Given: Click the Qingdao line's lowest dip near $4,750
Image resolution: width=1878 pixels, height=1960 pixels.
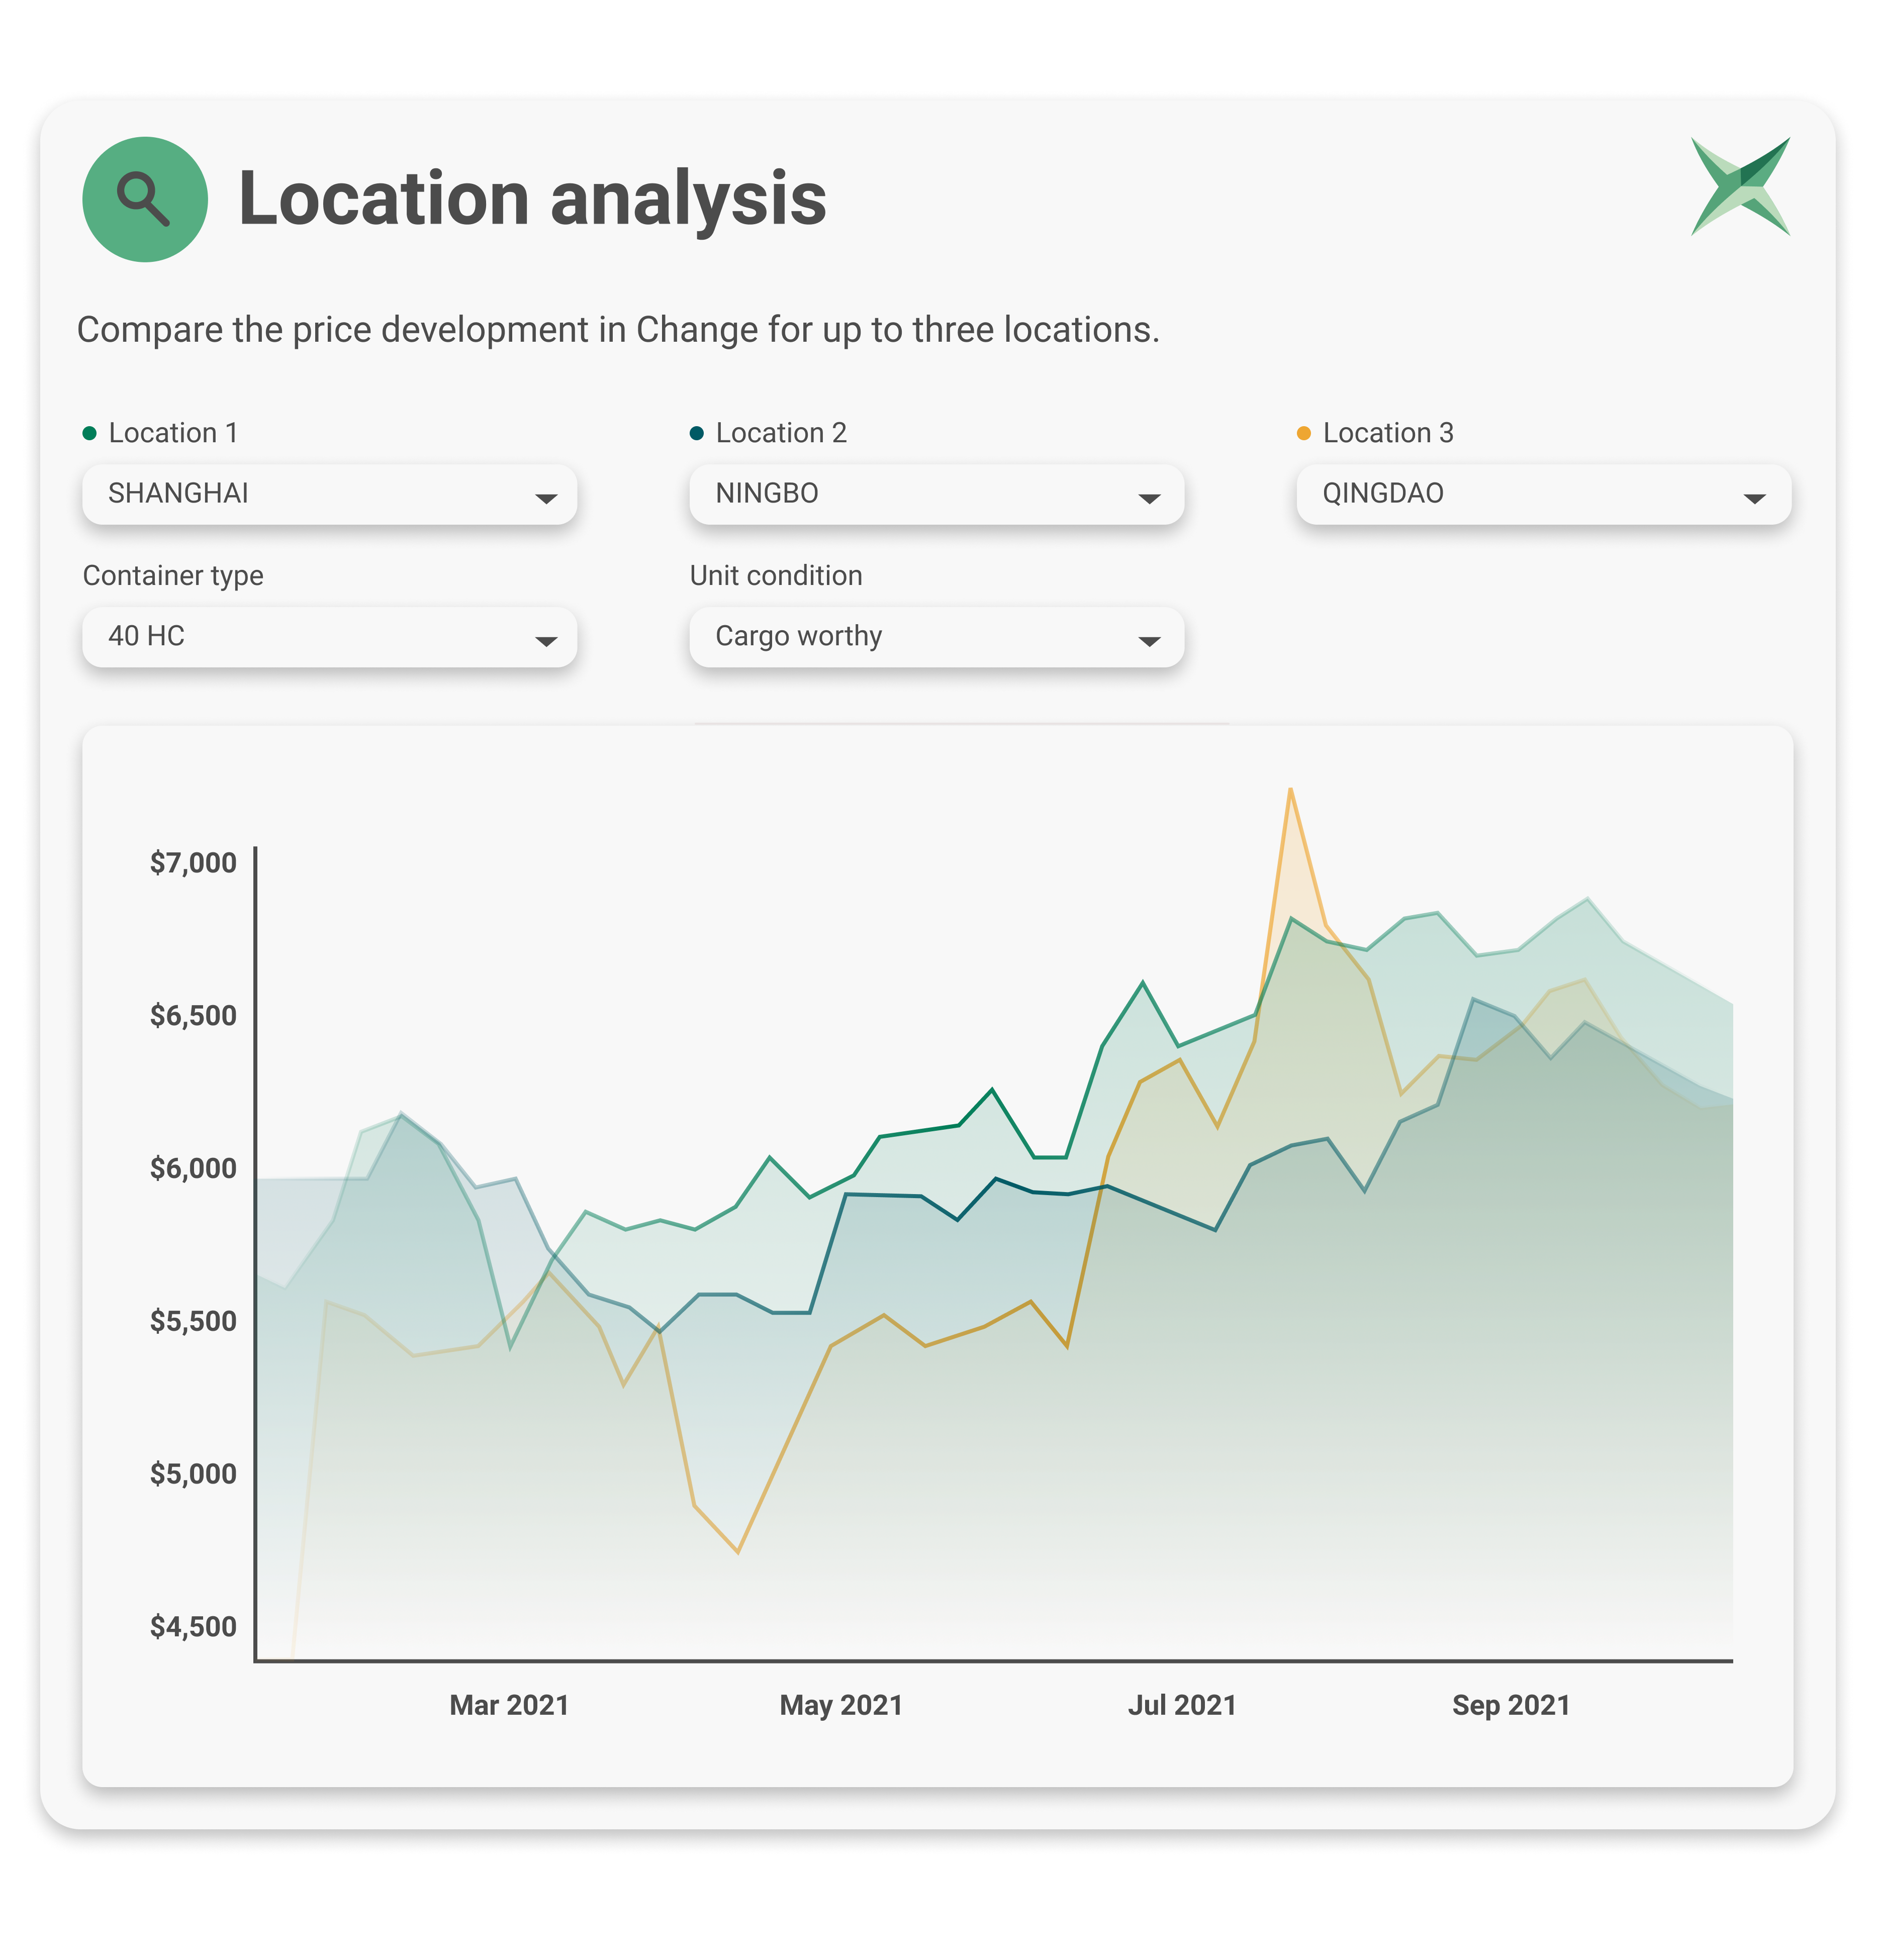Looking at the screenshot, I should coord(738,1551).
